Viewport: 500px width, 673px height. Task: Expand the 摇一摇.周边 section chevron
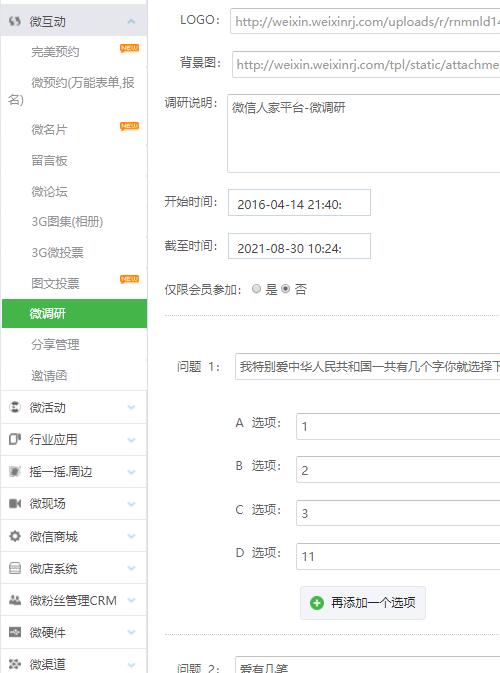(x=131, y=472)
